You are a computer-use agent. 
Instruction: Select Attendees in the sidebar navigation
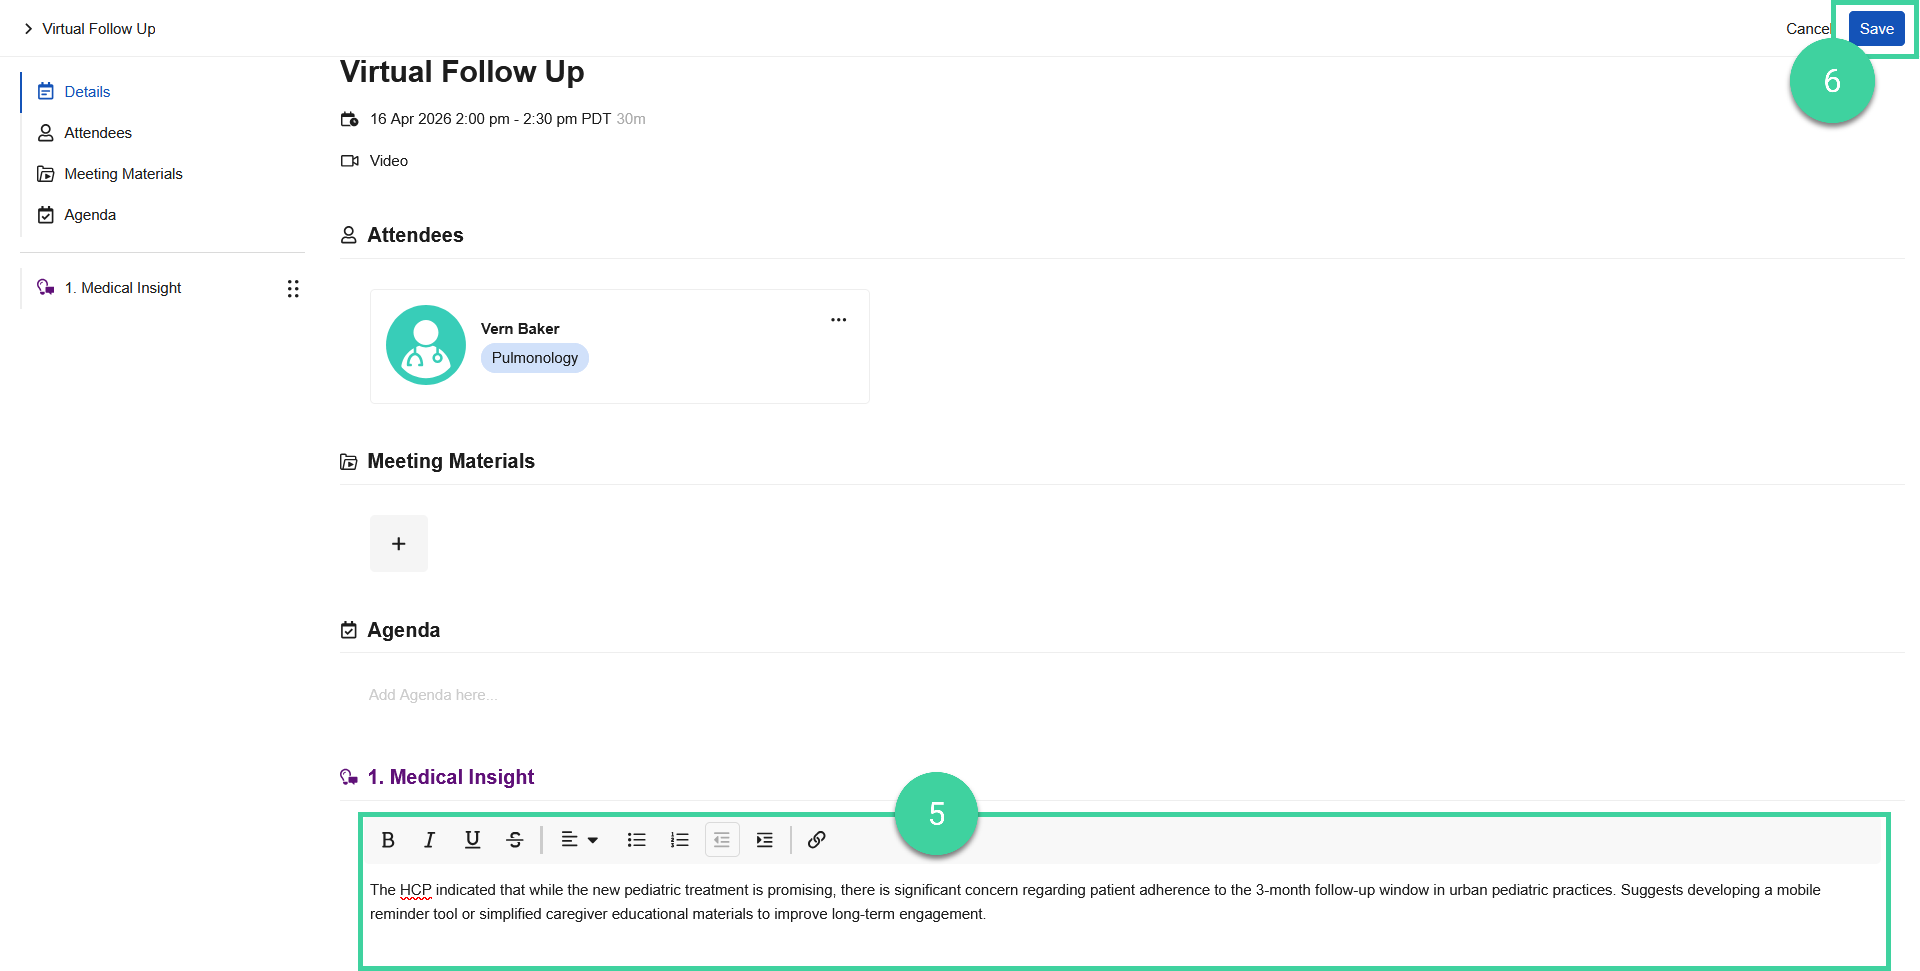97,132
